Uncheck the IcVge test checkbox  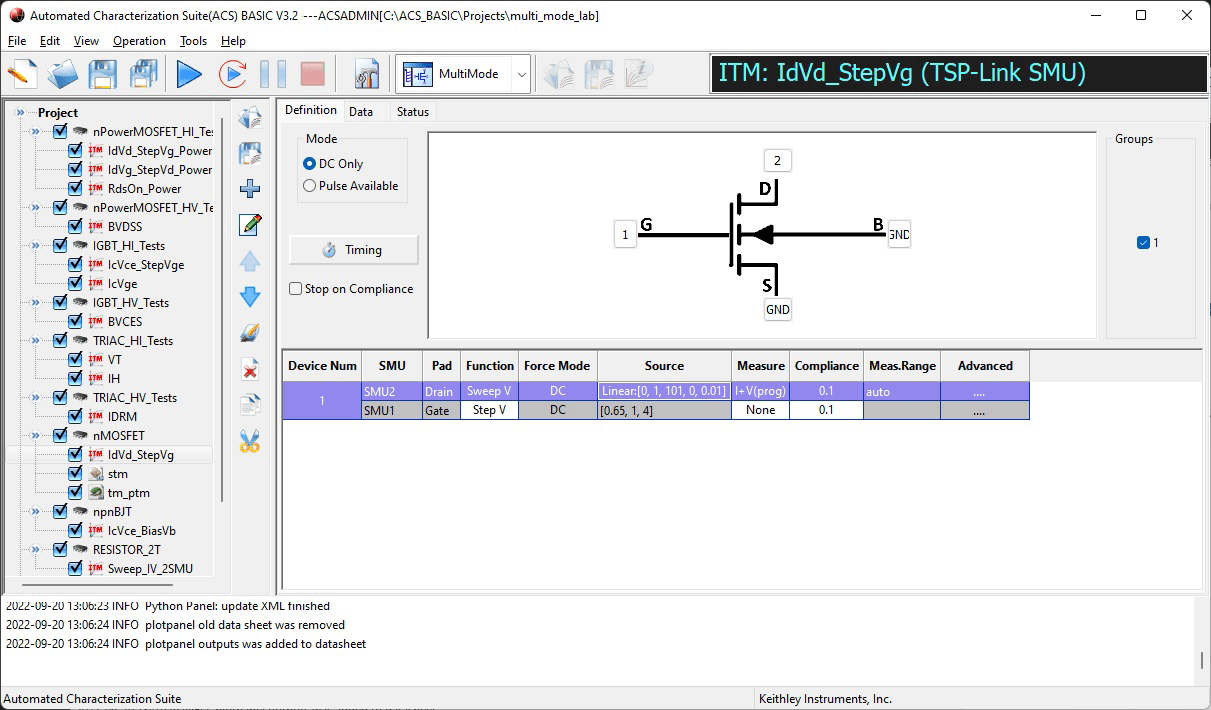(75, 284)
